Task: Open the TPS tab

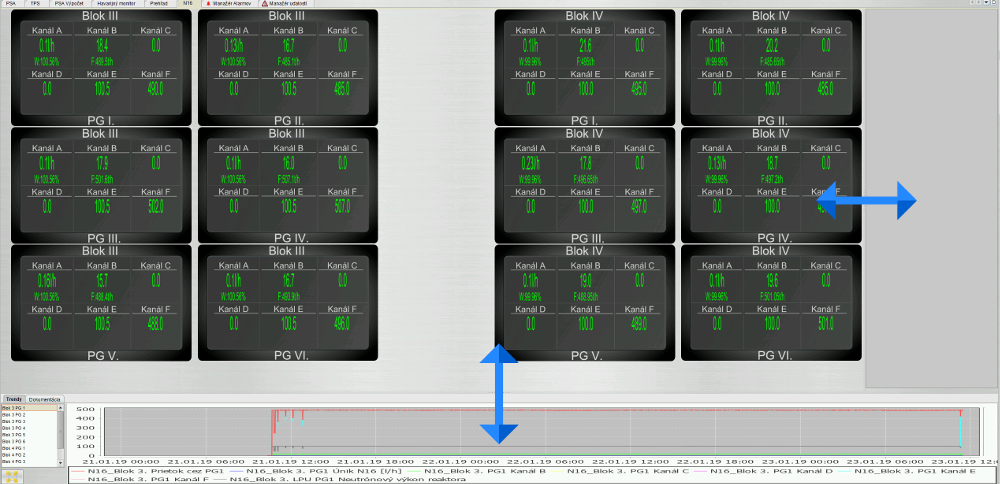Action: coord(35,4)
